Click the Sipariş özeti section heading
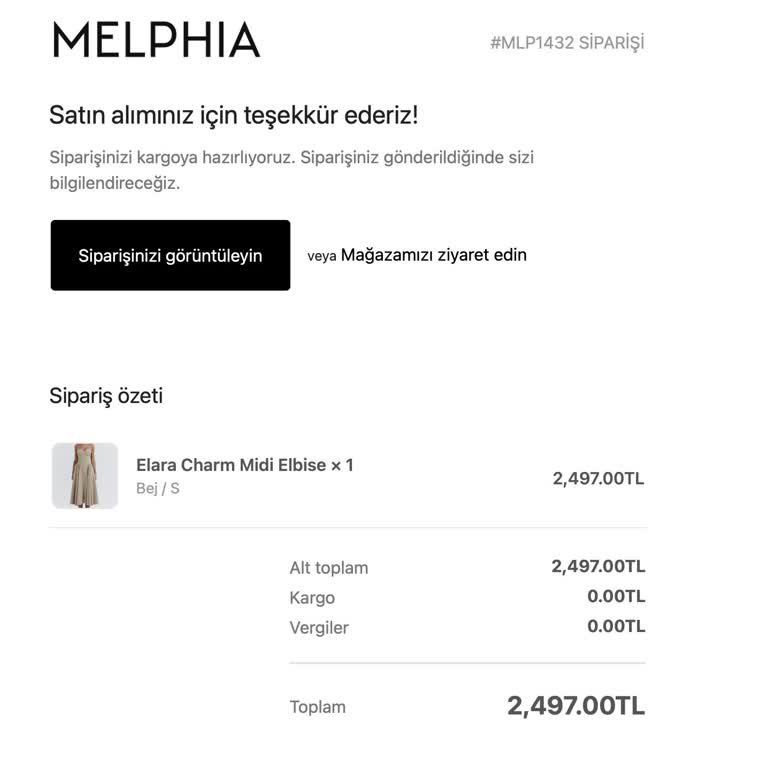The image size is (768, 768). tap(106, 396)
